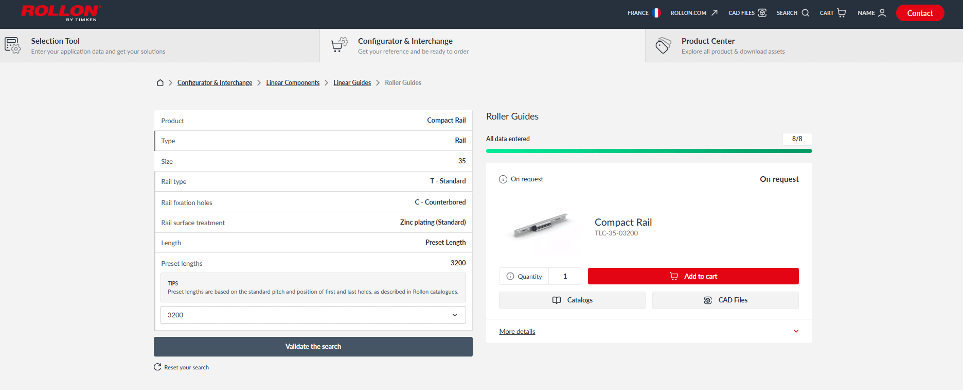Click the search magnifier icon
The image size is (964, 390).
[x=805, y=12]
